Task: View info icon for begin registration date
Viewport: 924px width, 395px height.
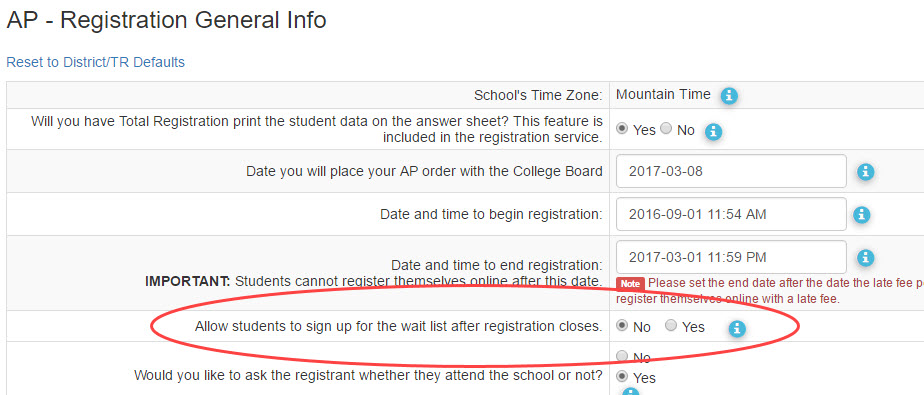Action: click(862, 215)
